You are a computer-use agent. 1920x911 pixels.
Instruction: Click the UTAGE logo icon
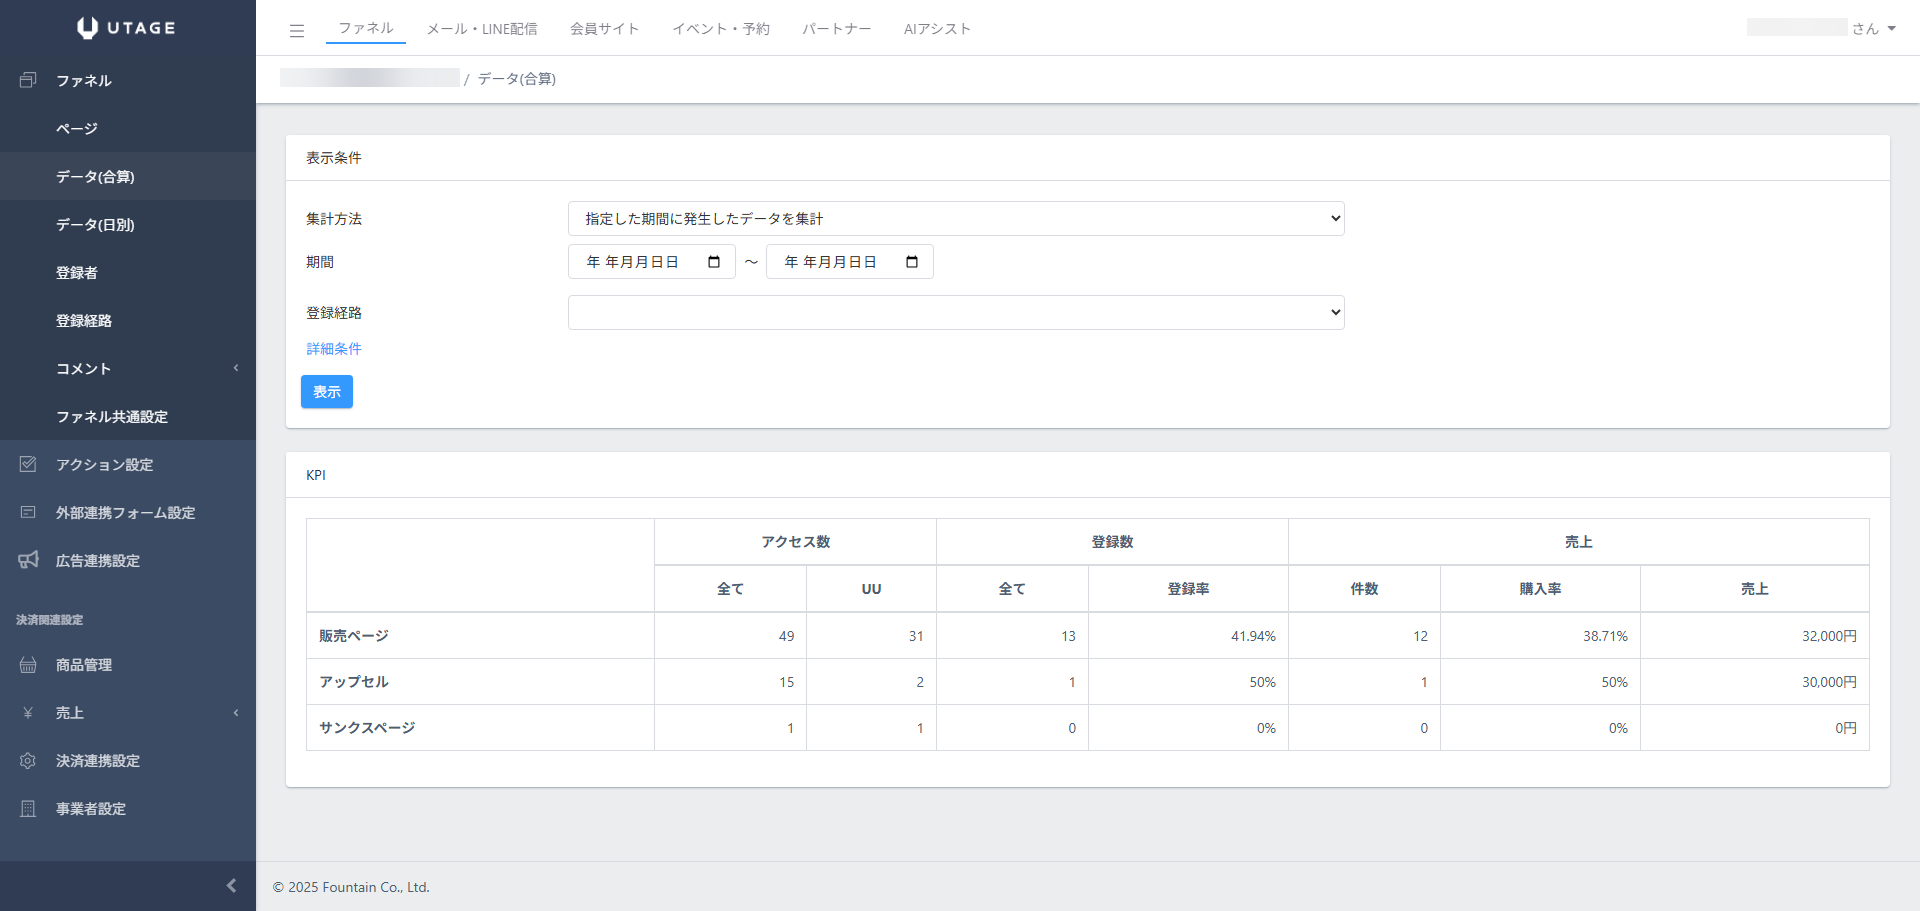(88, 28)
